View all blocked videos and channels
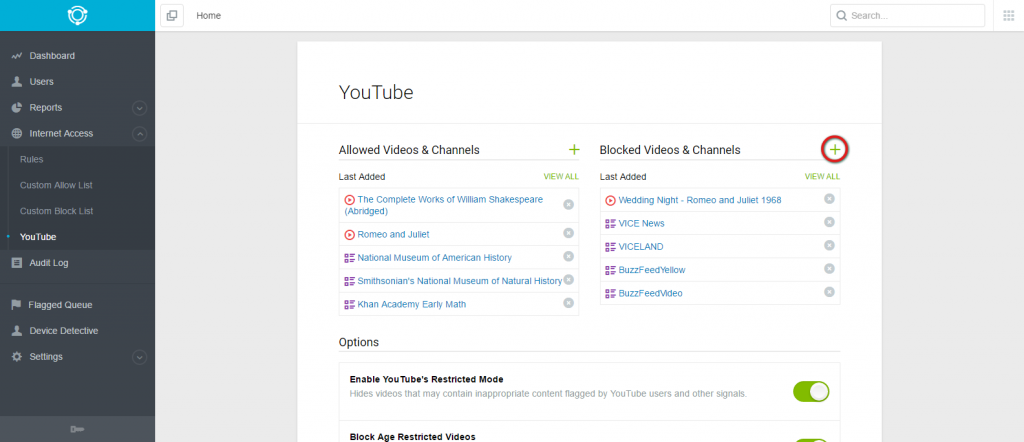Viewport: 1024px width, 442px height. (x=822, y=176)
